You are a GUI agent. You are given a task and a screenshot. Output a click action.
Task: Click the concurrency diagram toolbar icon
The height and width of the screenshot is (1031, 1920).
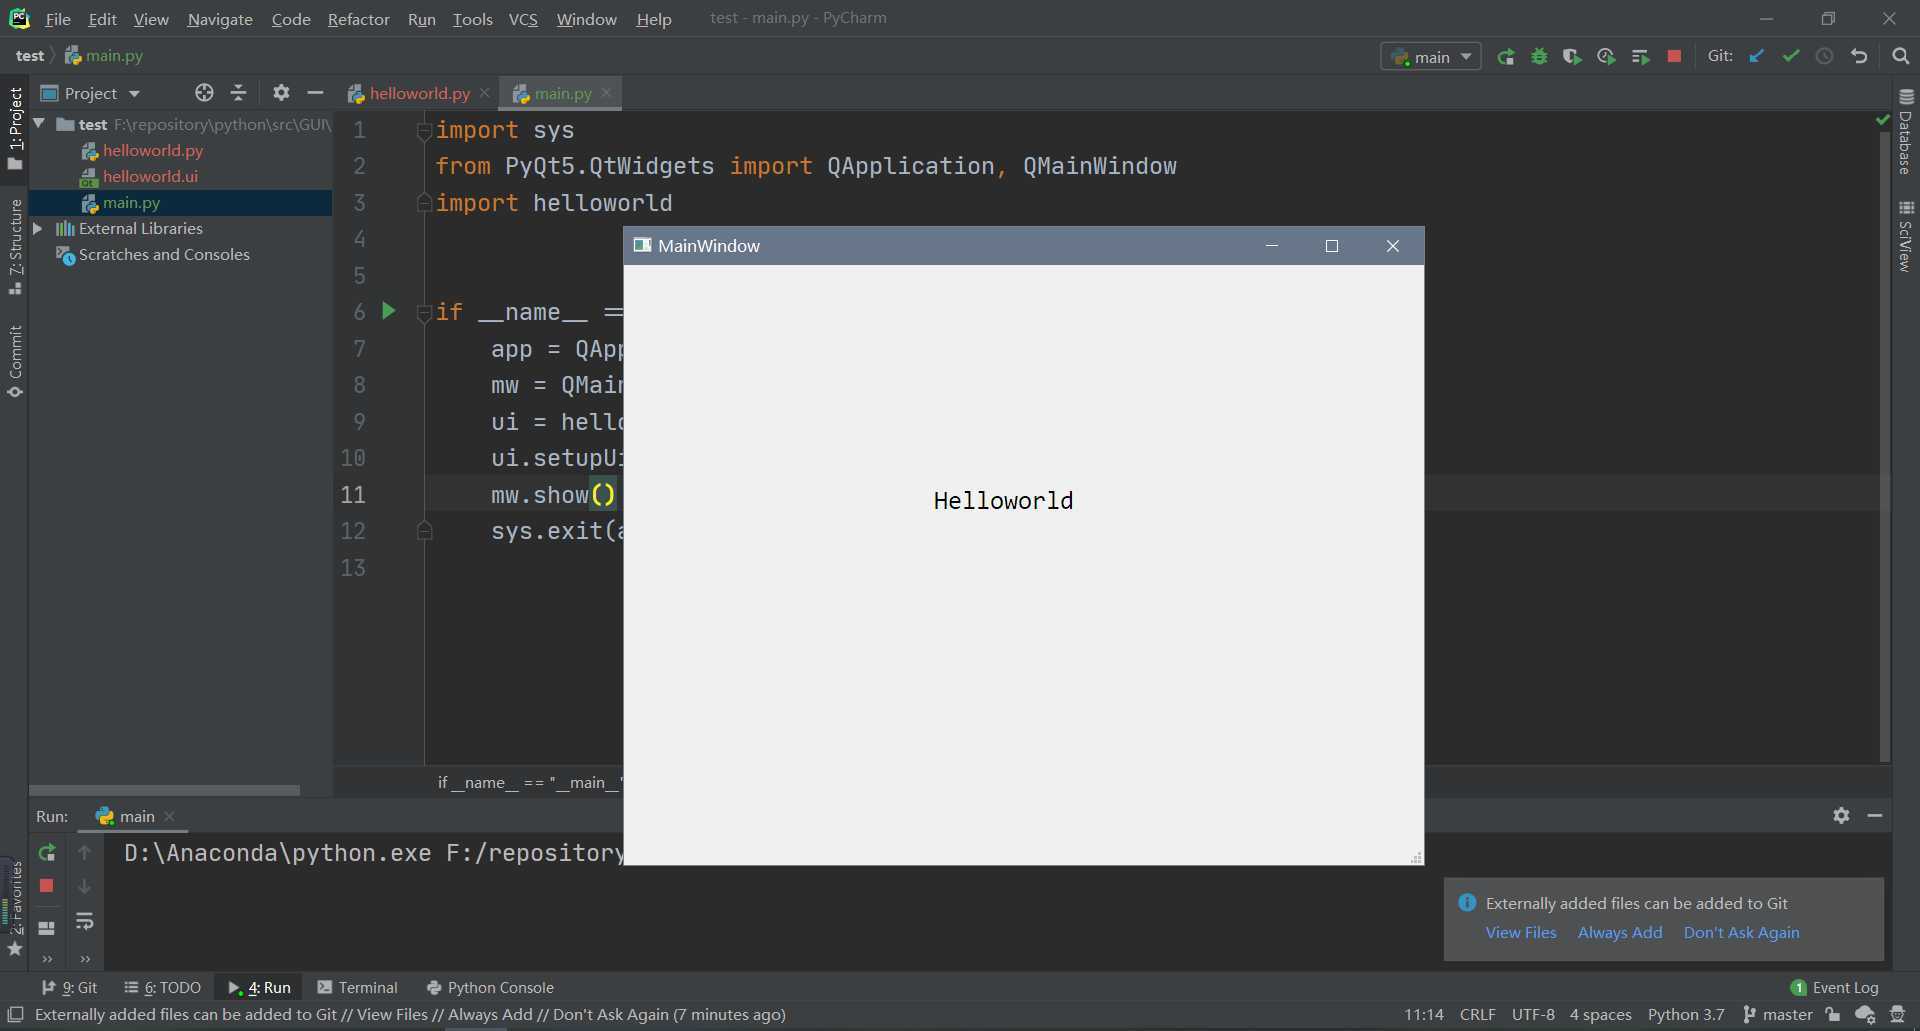[x=1640, y=57]
